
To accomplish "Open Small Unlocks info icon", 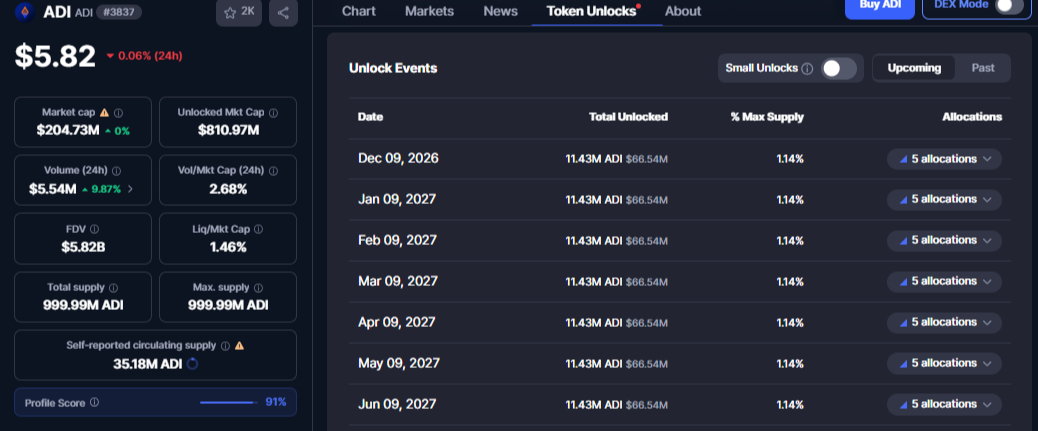I will [x=807, y=68].
